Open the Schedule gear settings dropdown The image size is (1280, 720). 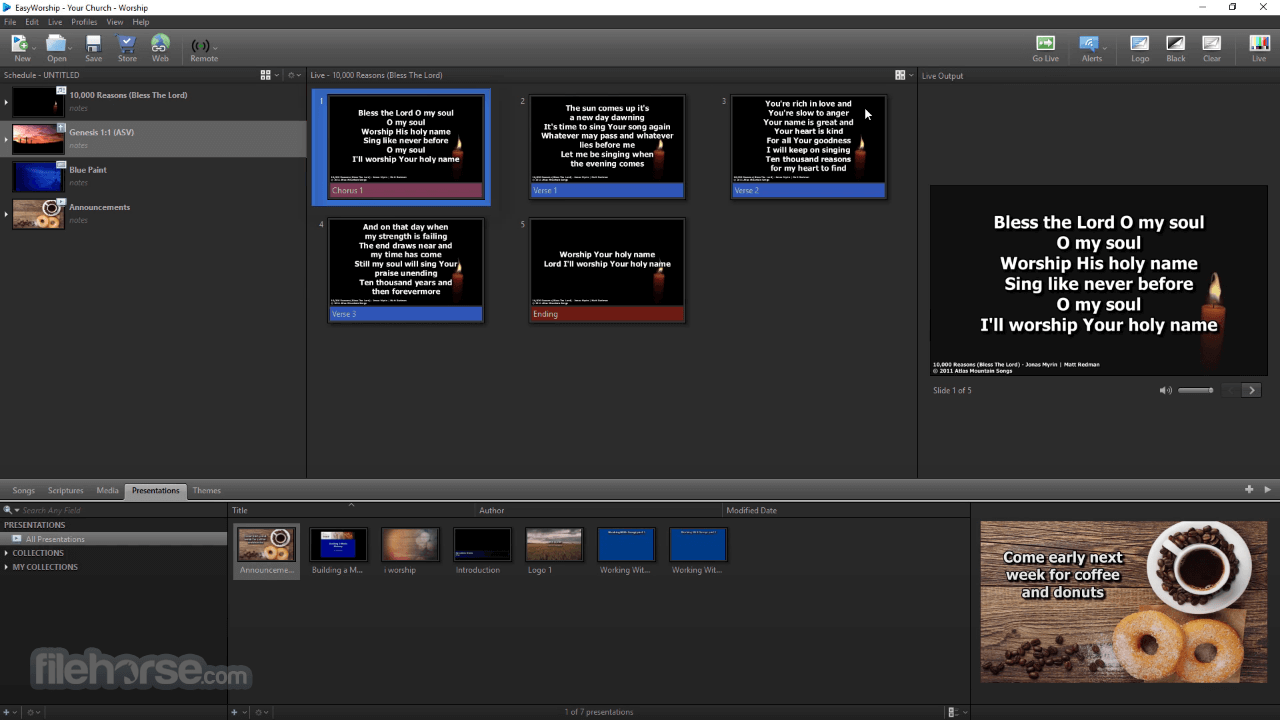point(294,75)
